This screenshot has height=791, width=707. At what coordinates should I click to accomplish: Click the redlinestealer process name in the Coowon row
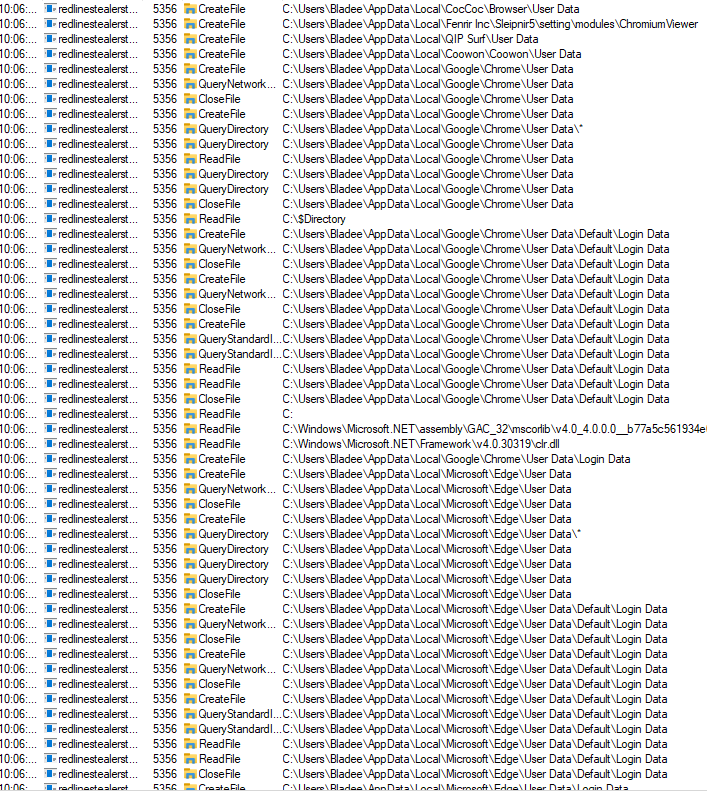point(98,54)
